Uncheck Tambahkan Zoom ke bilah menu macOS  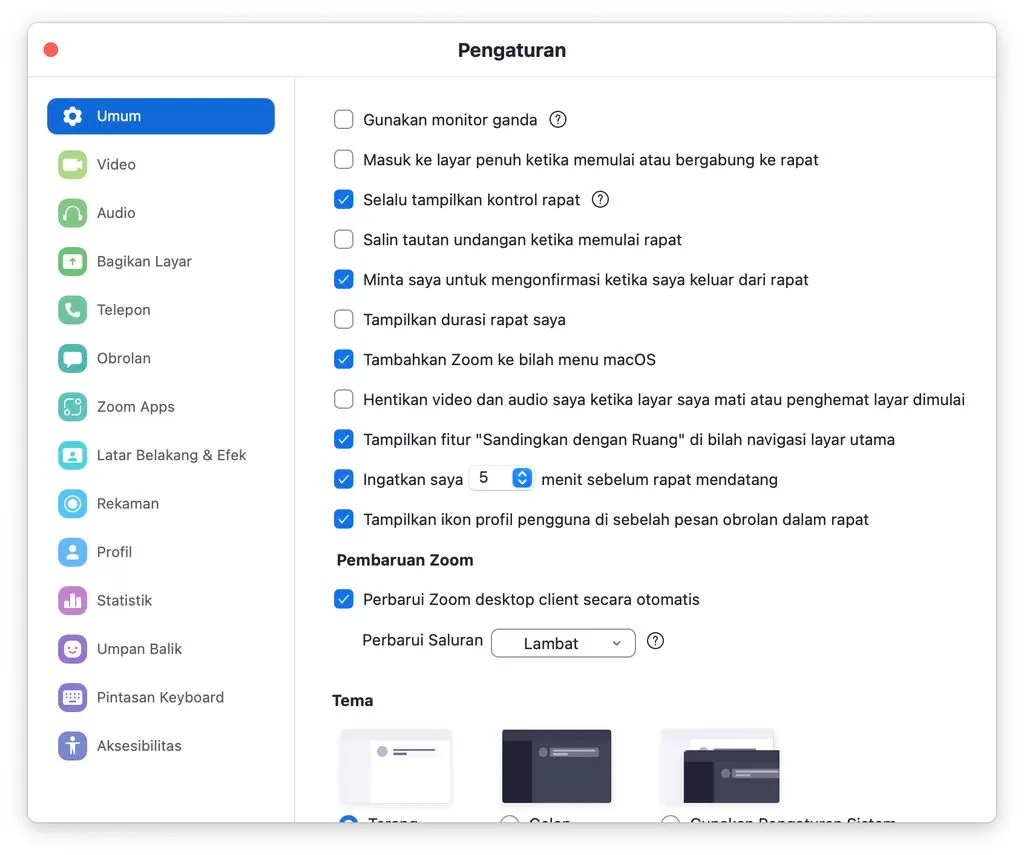pos(344,360)
